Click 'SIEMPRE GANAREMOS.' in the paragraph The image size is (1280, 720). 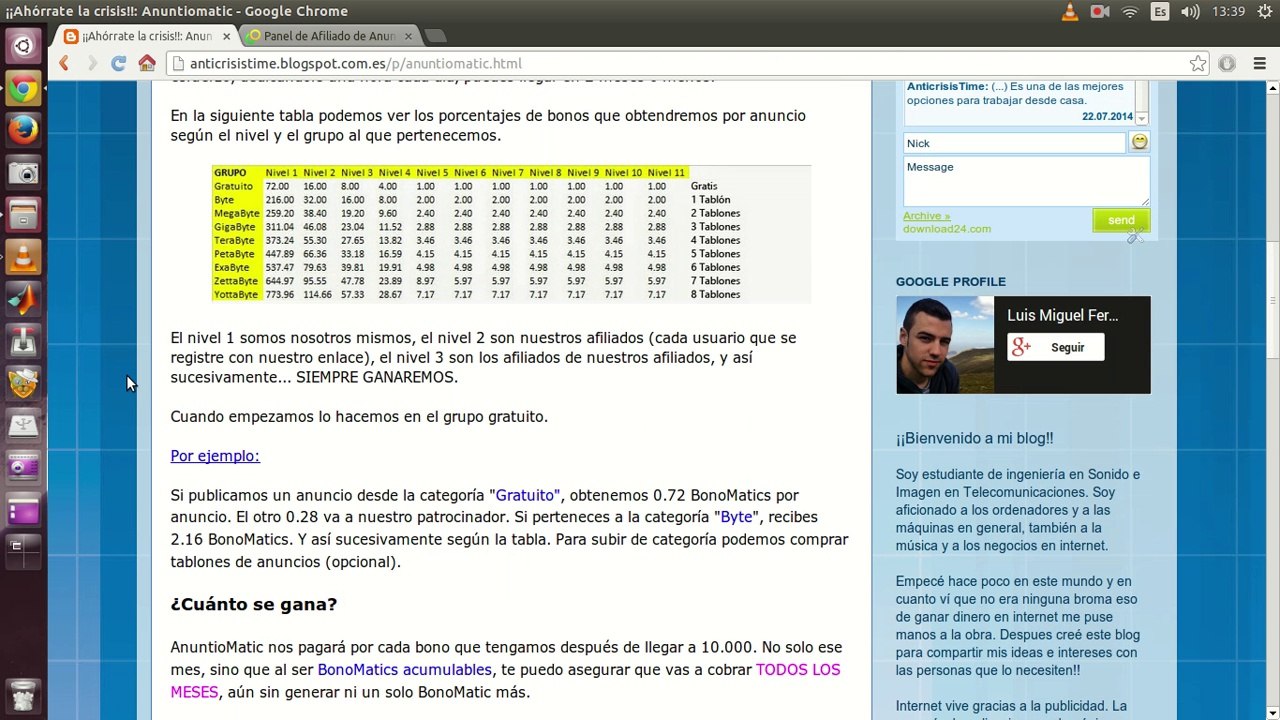[x=377, y=377]
